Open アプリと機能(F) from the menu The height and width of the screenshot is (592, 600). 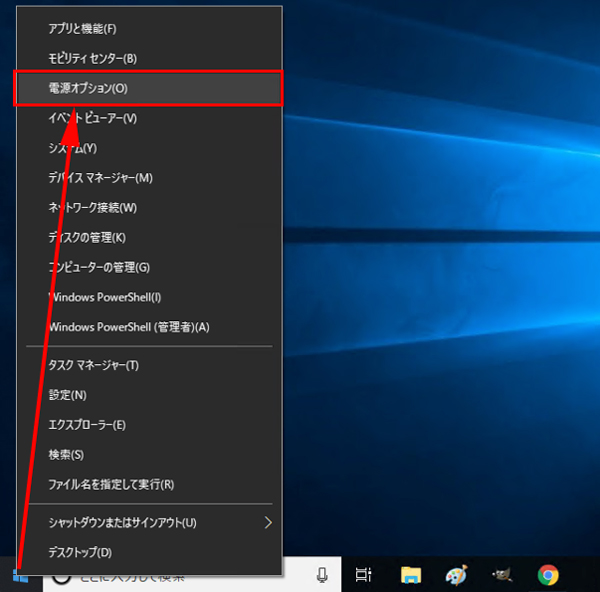tap(149, 29)
